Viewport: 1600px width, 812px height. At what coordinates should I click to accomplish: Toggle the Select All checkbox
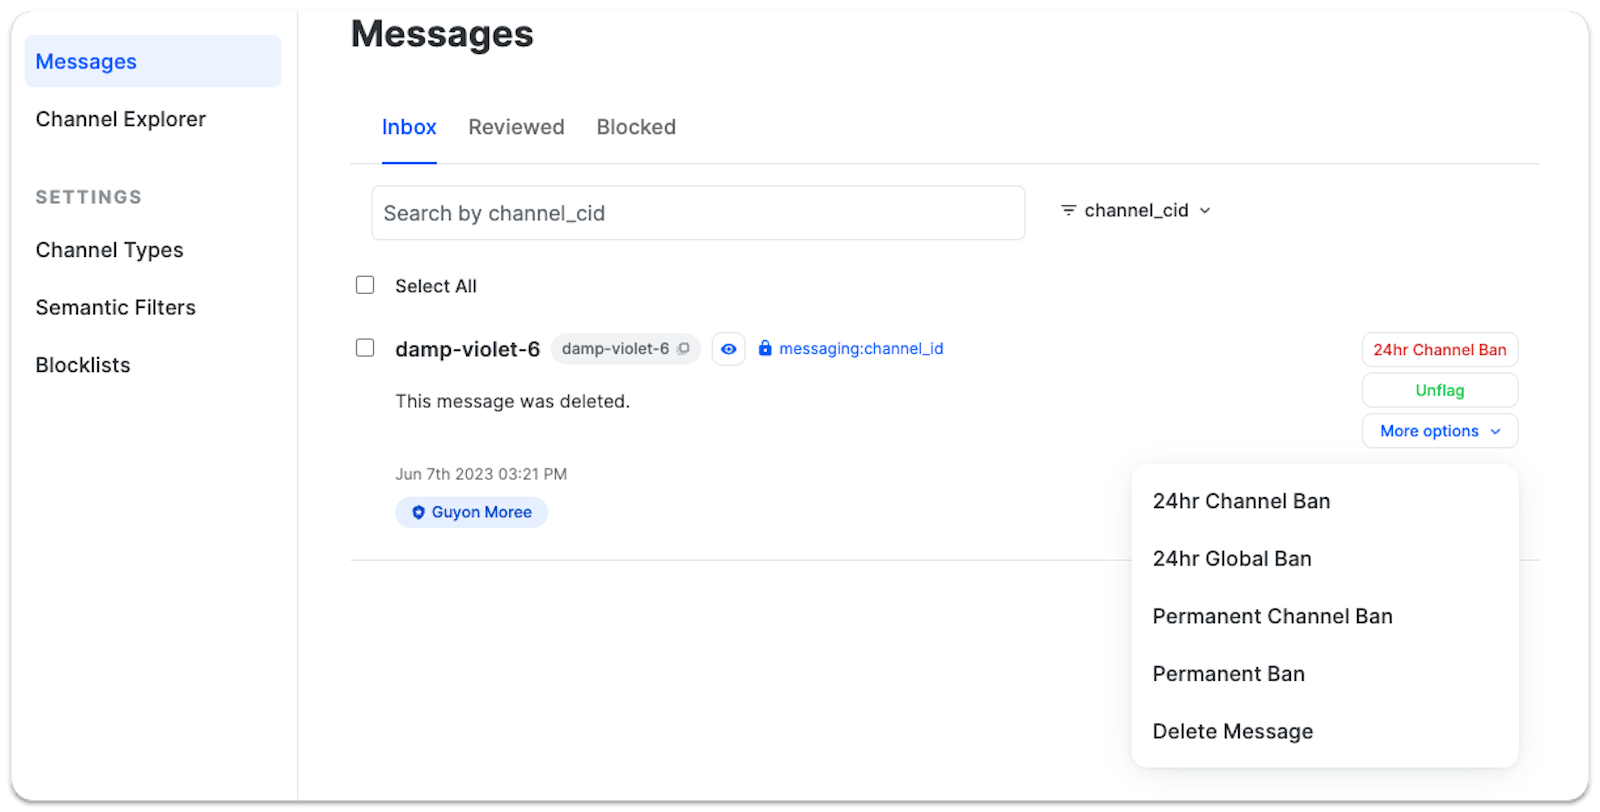pyautogui.click(x=364, y=285)
